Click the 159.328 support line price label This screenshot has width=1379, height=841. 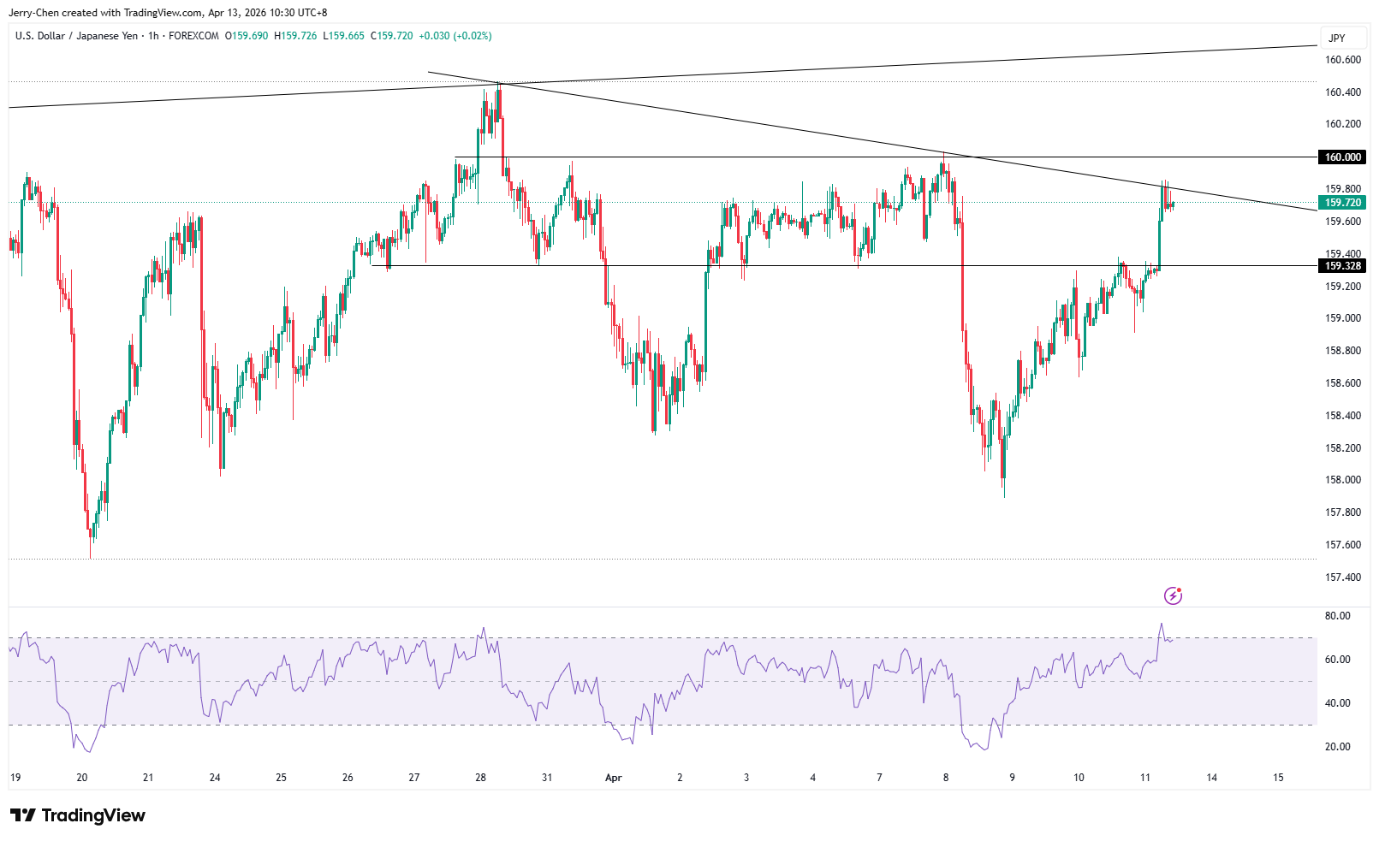pyautogui.click(x=1342, y=266)
